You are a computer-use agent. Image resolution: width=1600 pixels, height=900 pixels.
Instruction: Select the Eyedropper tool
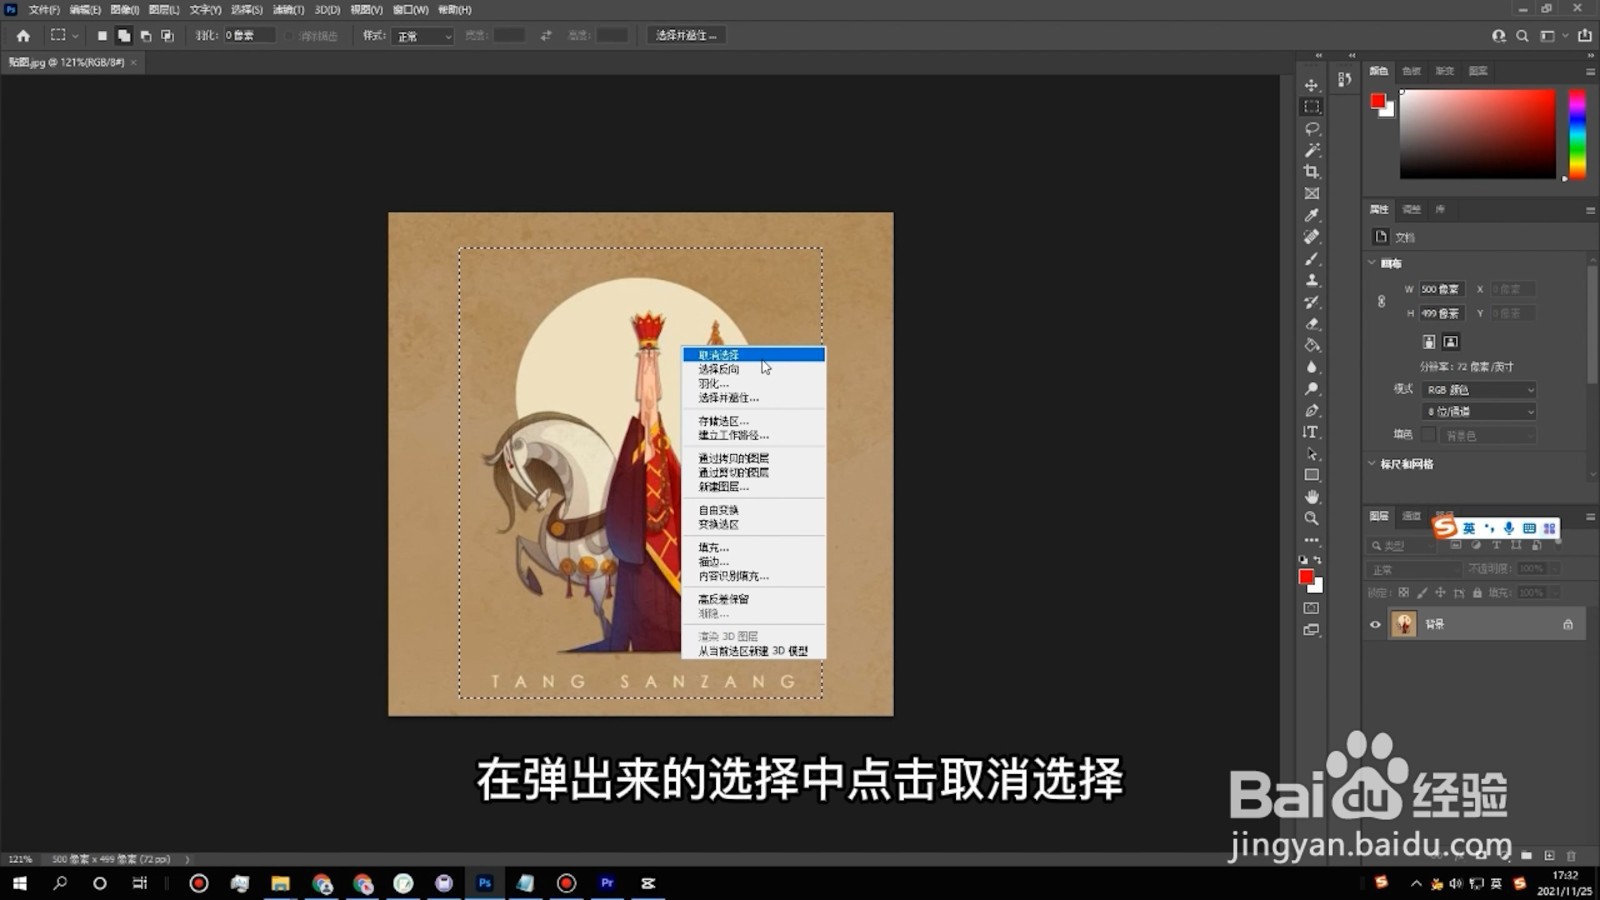coord(1312,215)
